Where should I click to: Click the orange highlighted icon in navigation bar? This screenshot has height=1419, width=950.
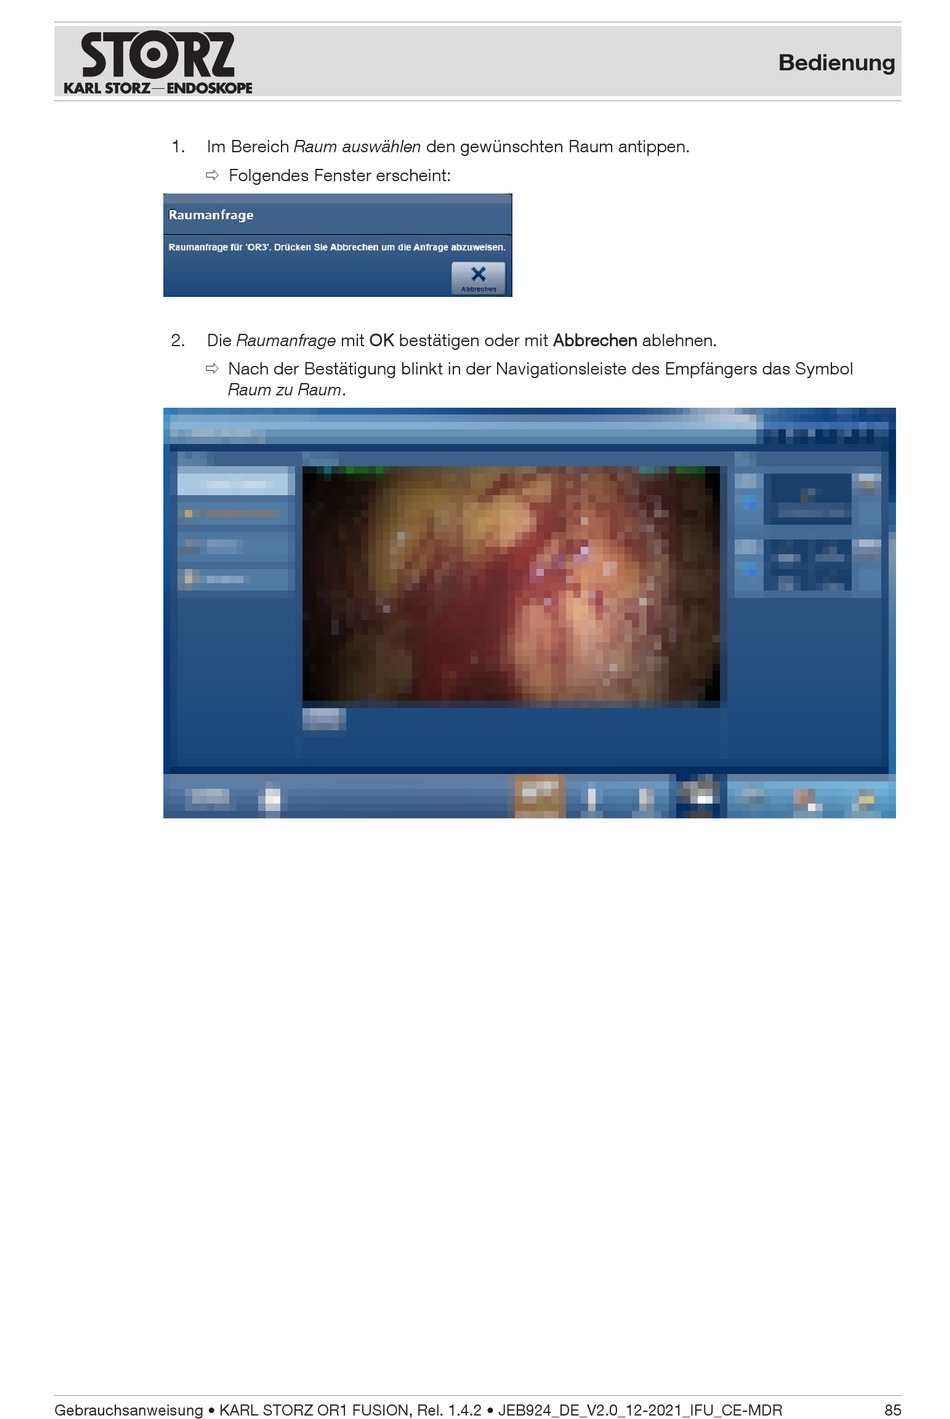(x=540, y=797)
